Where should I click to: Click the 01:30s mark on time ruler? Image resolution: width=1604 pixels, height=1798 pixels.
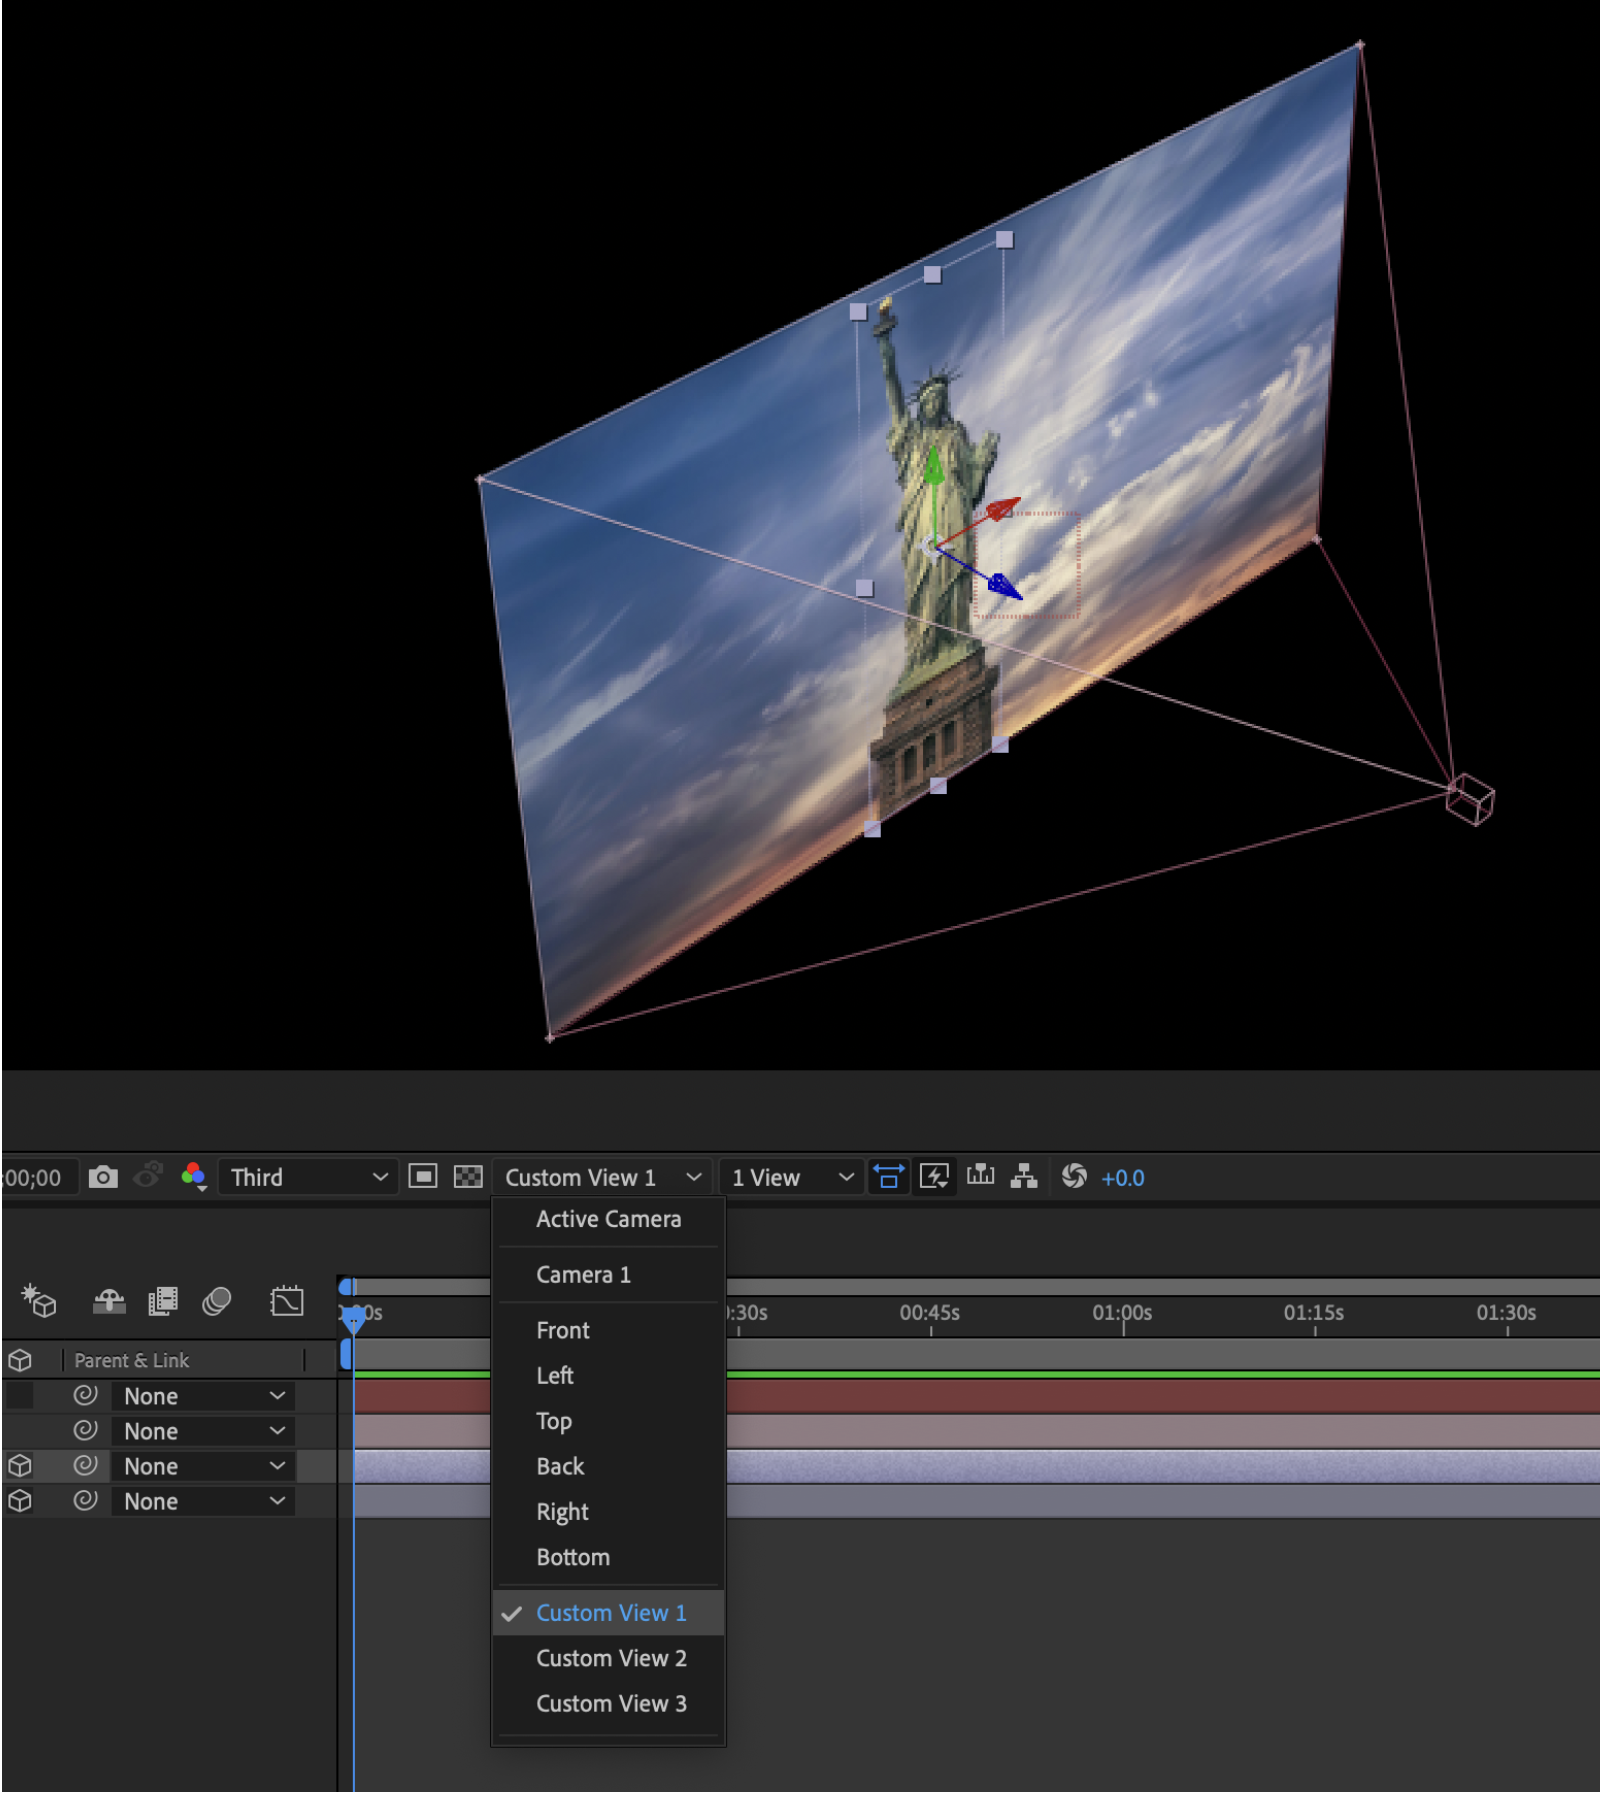[1506, 1314]
